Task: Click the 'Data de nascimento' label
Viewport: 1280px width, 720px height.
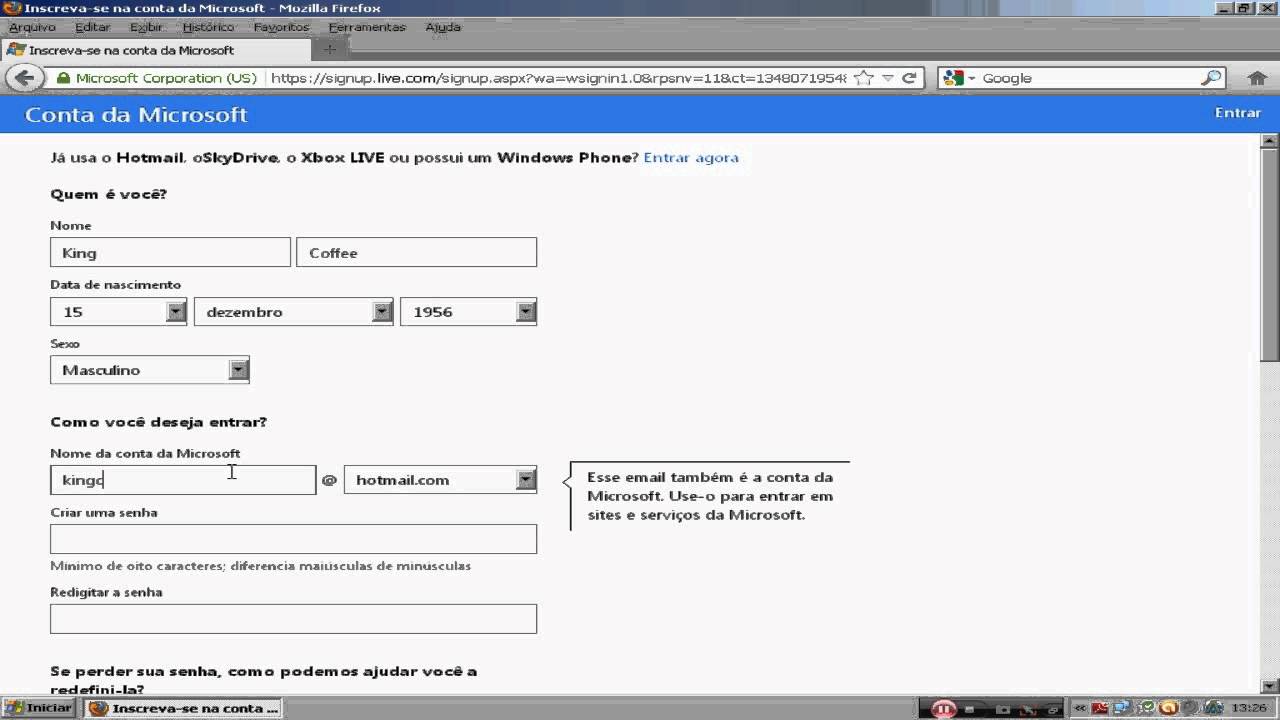Action: tap(116, 285)
